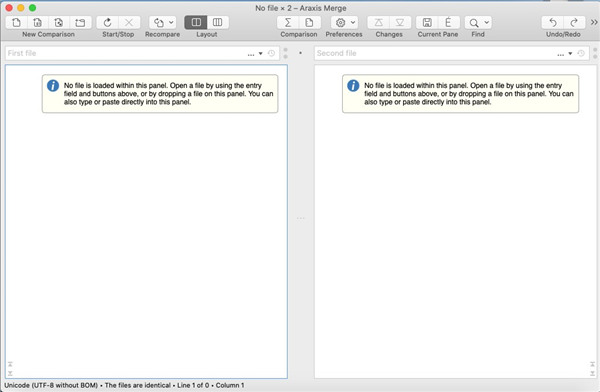Click the right pane info icon
The width and height of the screenshot is (600, 392).
(x=353, y=85)
